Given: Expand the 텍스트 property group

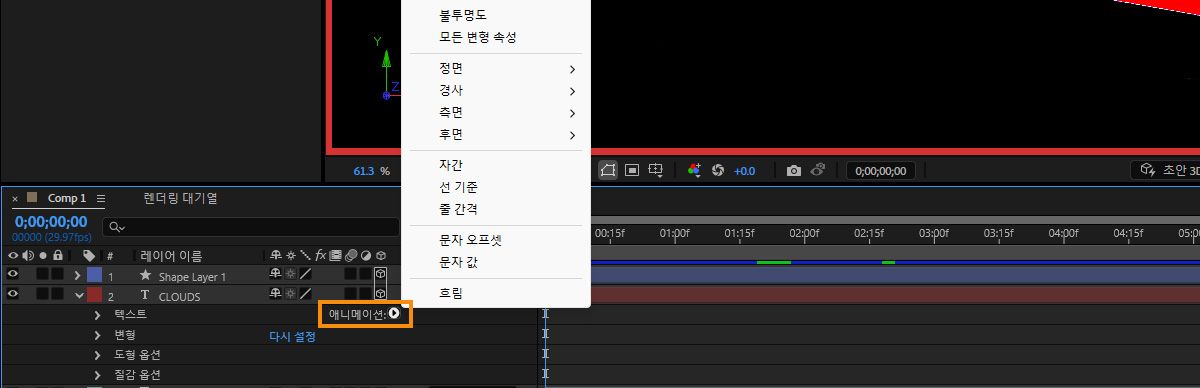Looking at the screenshot, I should point(97,314).
